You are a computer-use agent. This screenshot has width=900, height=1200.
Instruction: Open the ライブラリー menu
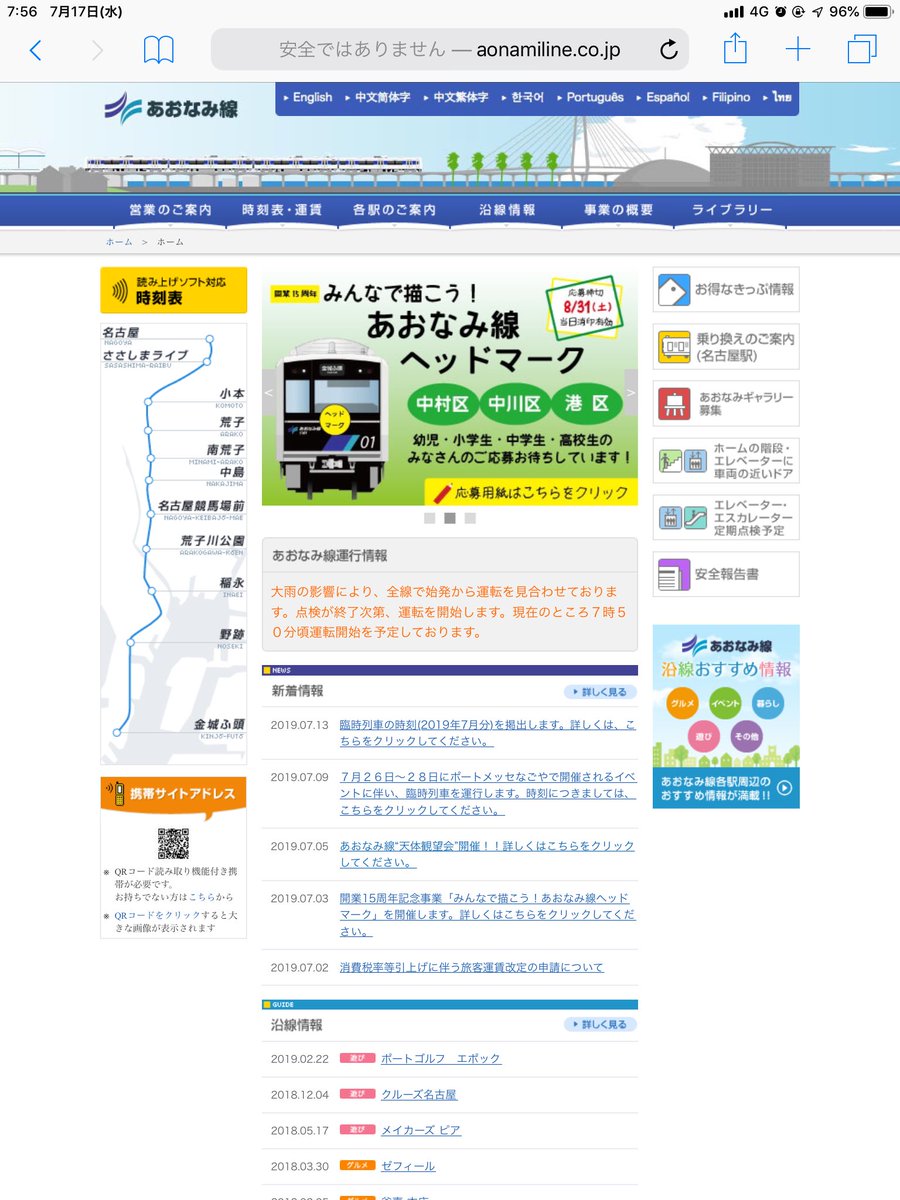[732, 210]
